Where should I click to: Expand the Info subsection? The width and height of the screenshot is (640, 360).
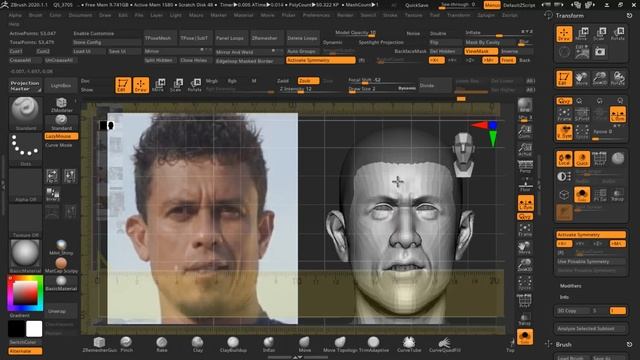[564, 297]
